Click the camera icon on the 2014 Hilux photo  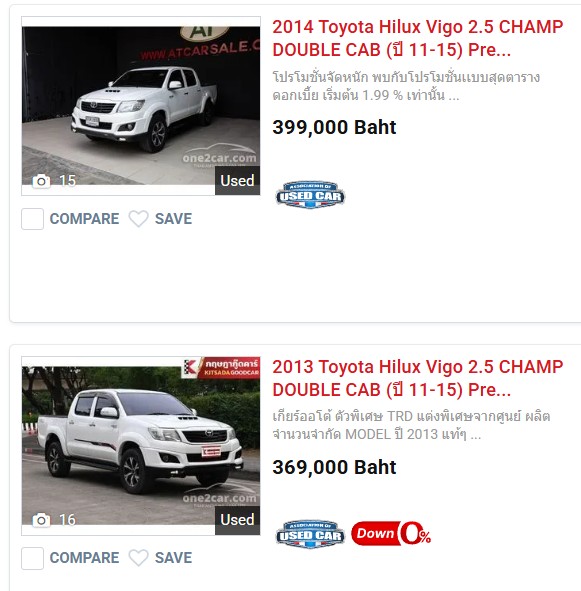pyautogui.click(x=41, y=181)
